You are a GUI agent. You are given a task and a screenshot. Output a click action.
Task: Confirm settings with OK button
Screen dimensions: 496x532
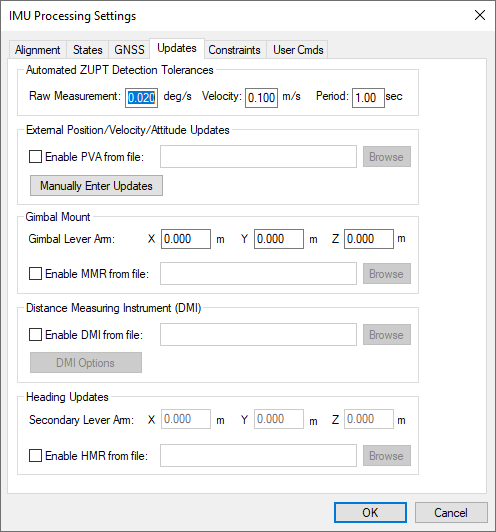click(370, 512)
